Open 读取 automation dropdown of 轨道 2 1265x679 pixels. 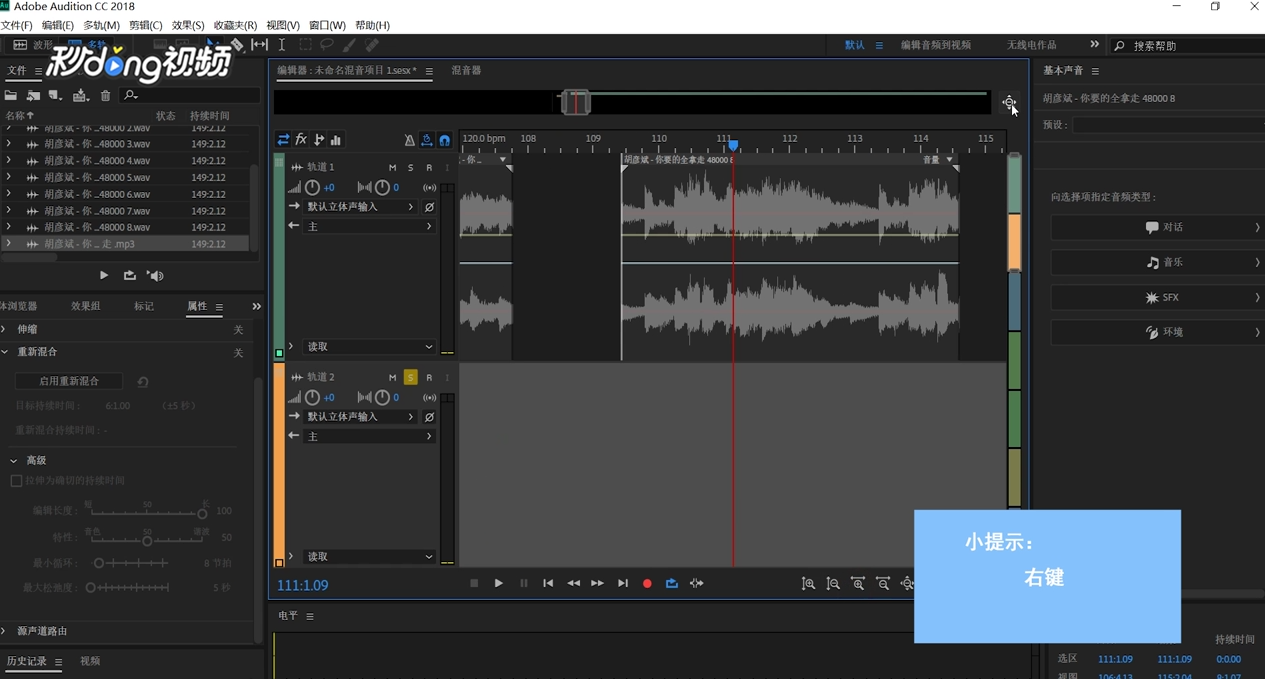click(x=370, y=557)
